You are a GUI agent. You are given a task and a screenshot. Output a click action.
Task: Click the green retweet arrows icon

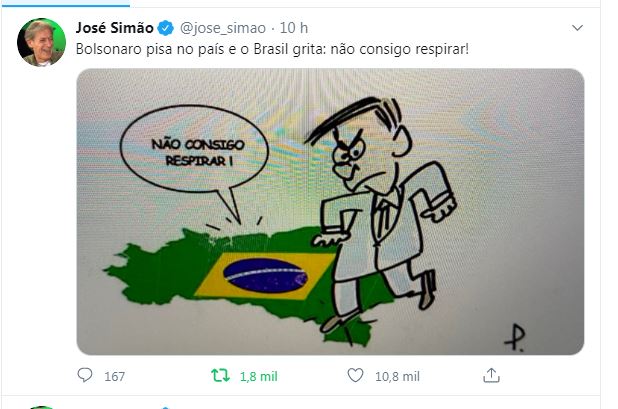(x=220, y=376)
